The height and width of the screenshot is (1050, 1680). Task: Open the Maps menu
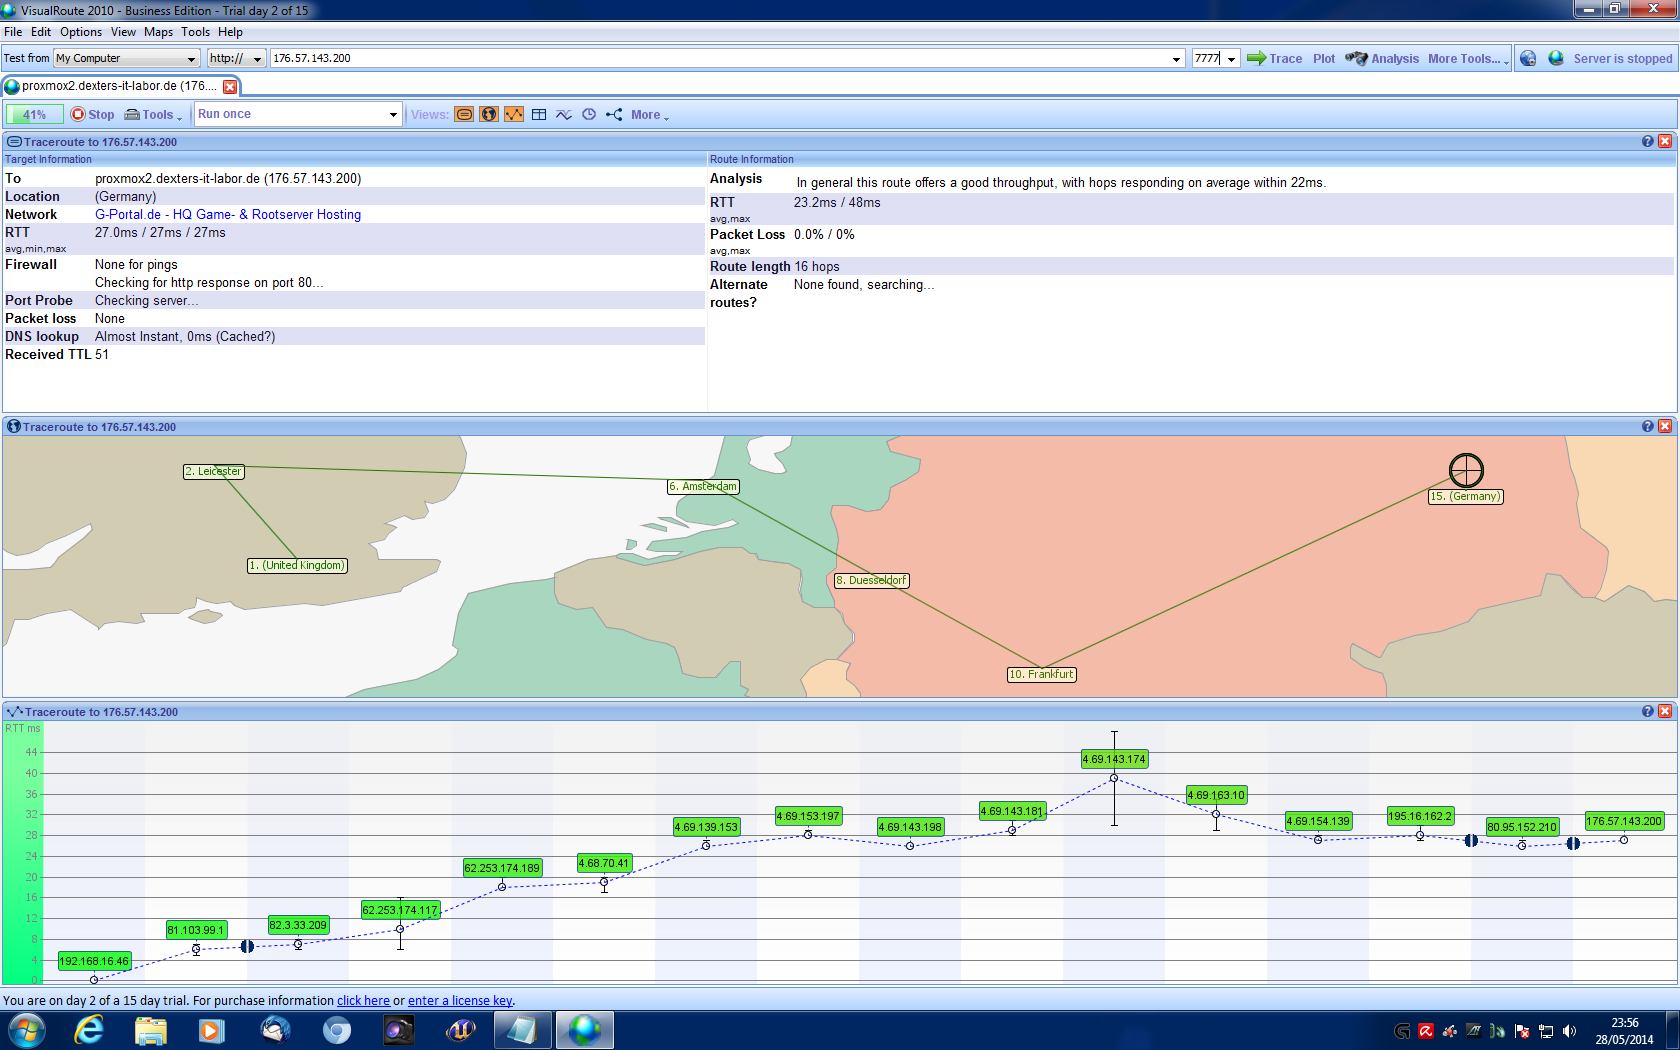tap(158, 32)
